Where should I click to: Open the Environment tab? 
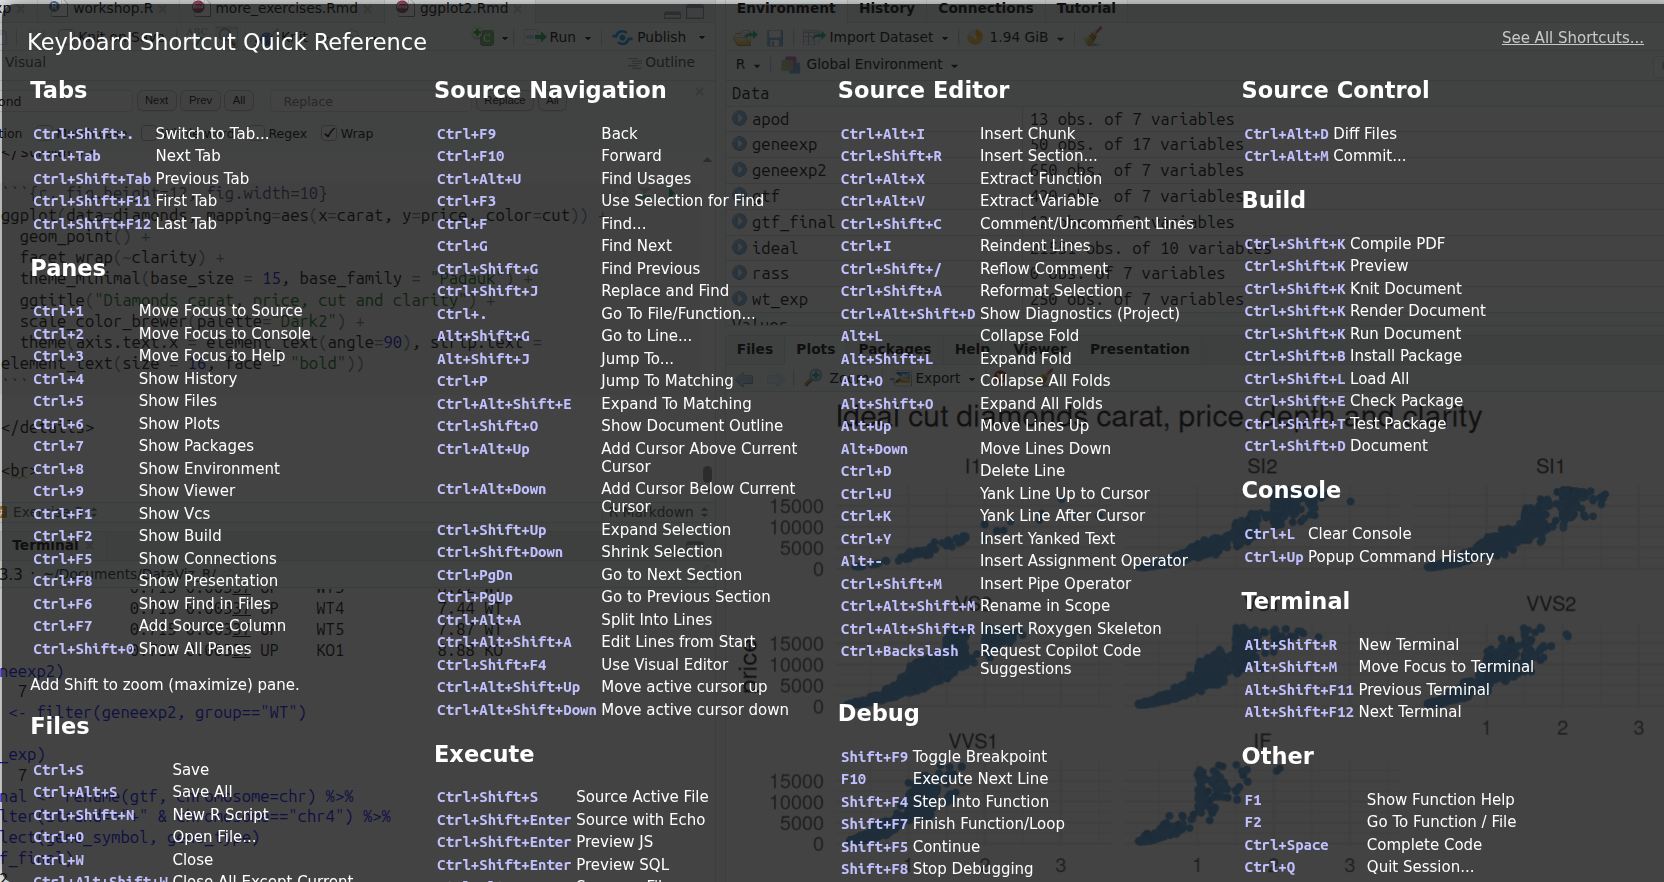pos(786,8)
